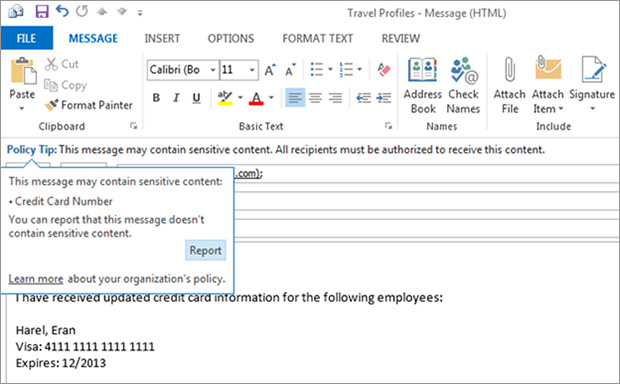Image resolution: width=620 pixels, height=384 pixels.
Task: Open the FILE tab
Action: (26, 38)
